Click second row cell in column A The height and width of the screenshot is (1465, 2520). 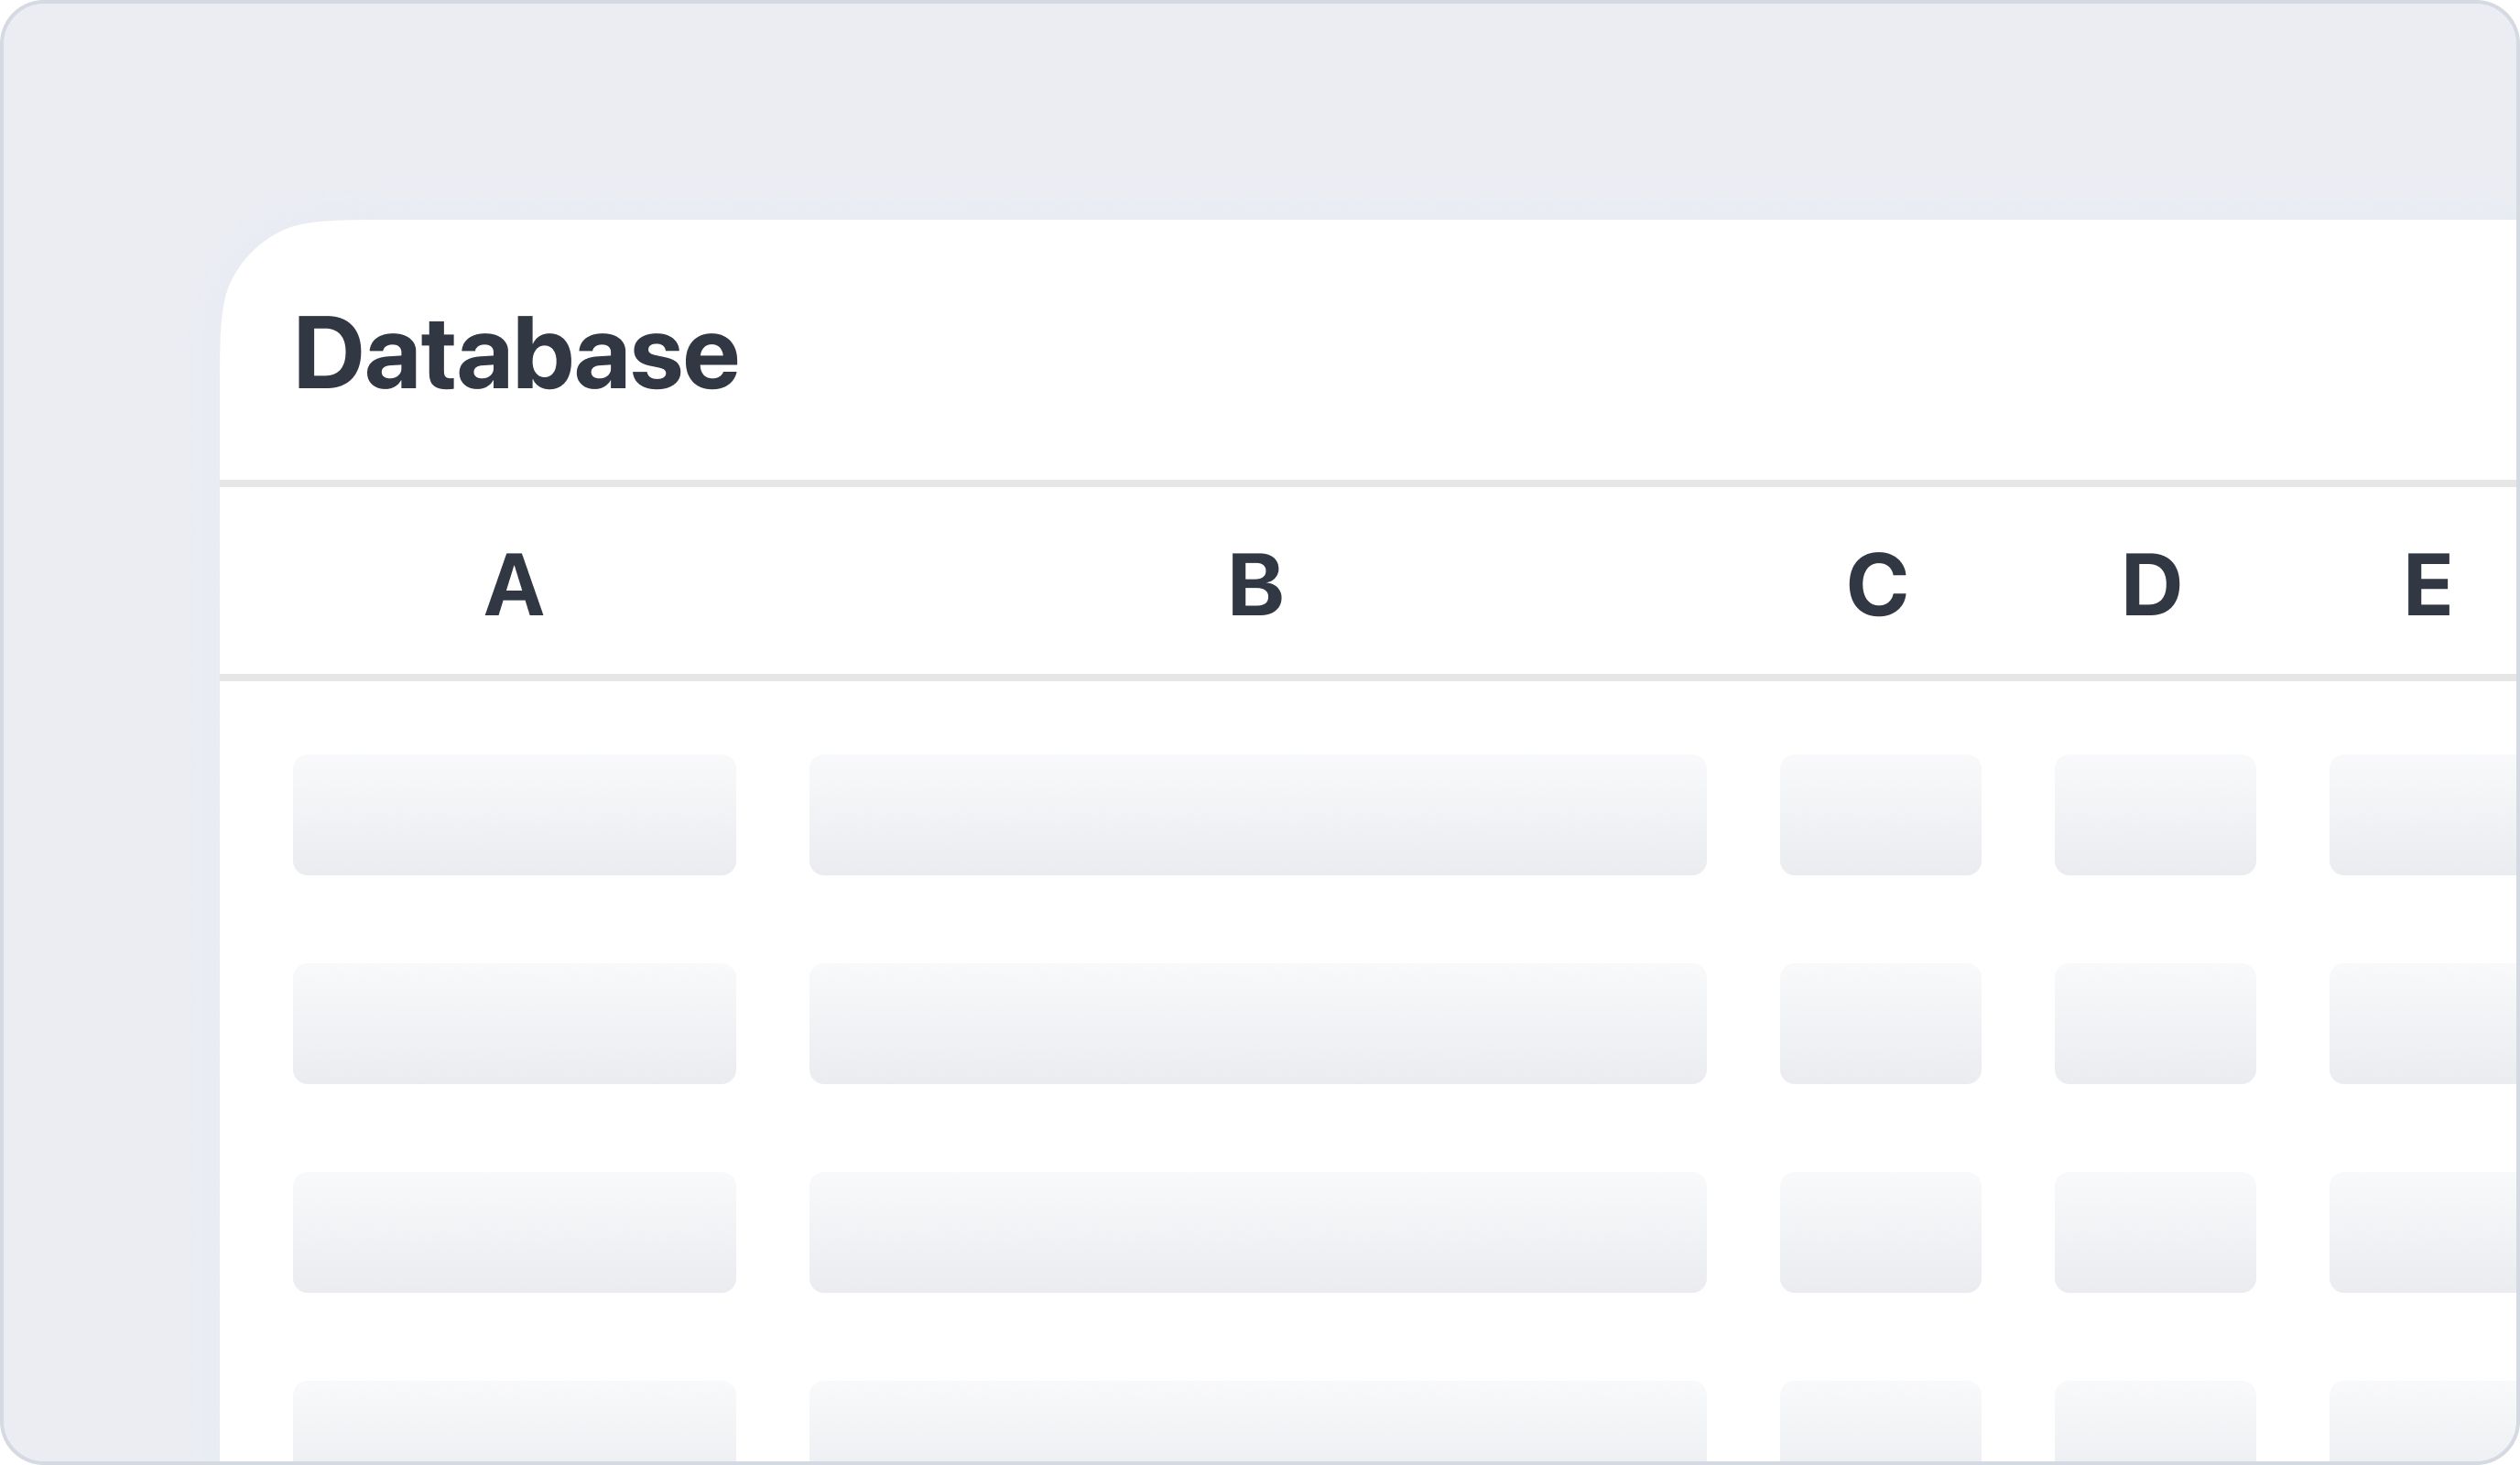pyautogui.click(x=514, y=1023)
